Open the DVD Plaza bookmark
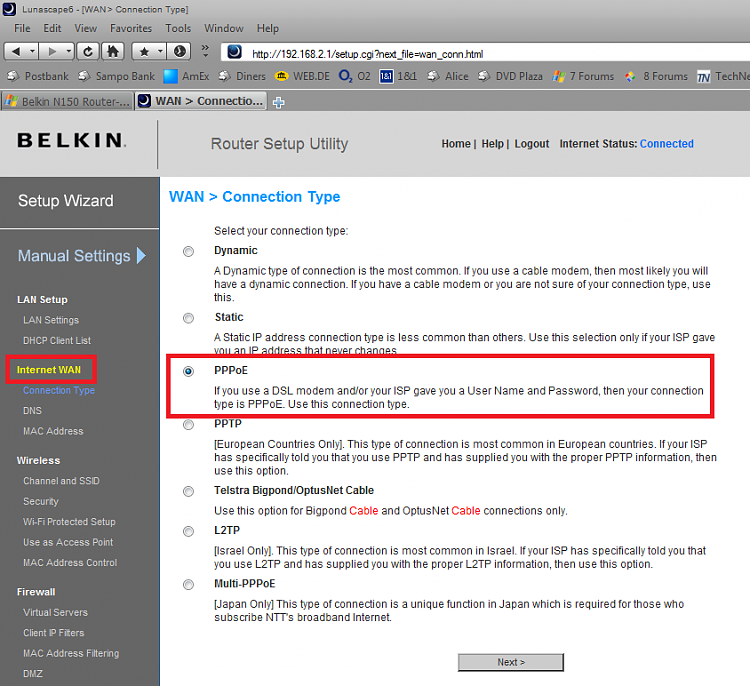This screenshot has height=686, width=750. pyautogui.click(x=510, y=76)
